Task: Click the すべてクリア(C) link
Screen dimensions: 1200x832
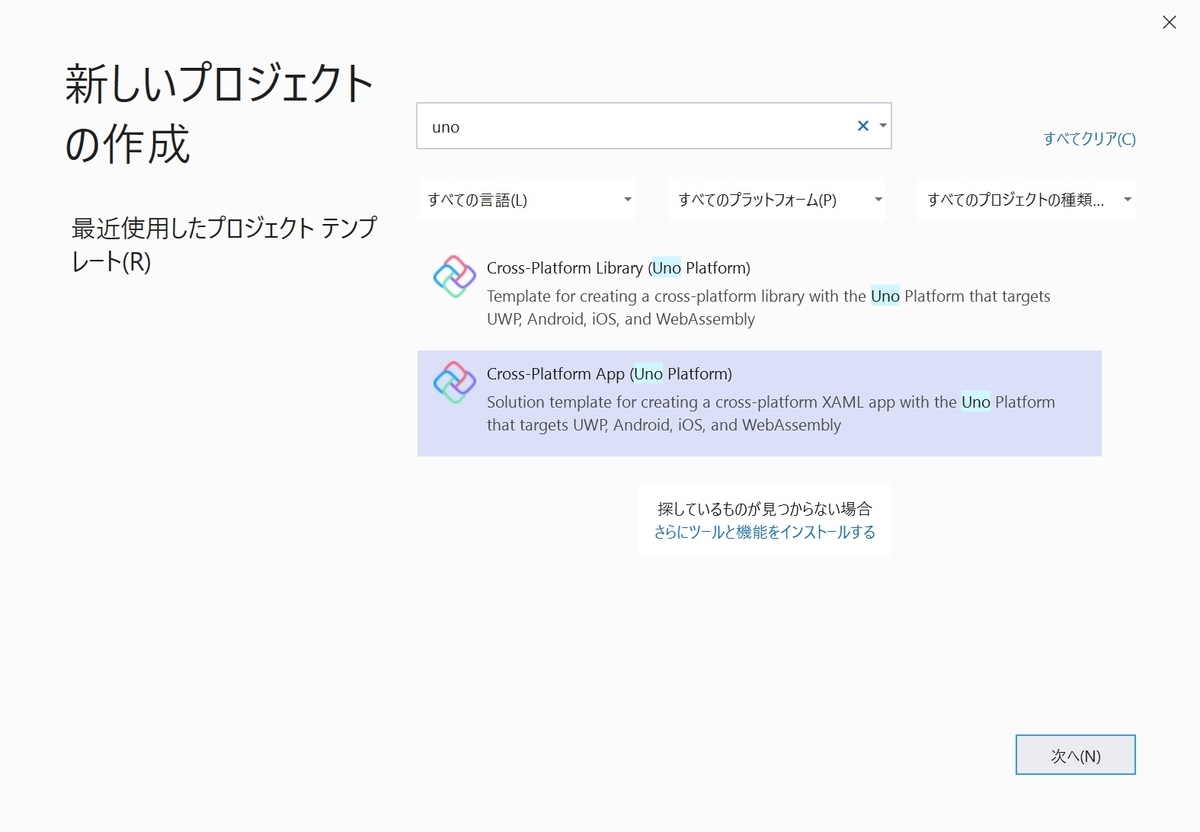Action: tap(1089, 139)
